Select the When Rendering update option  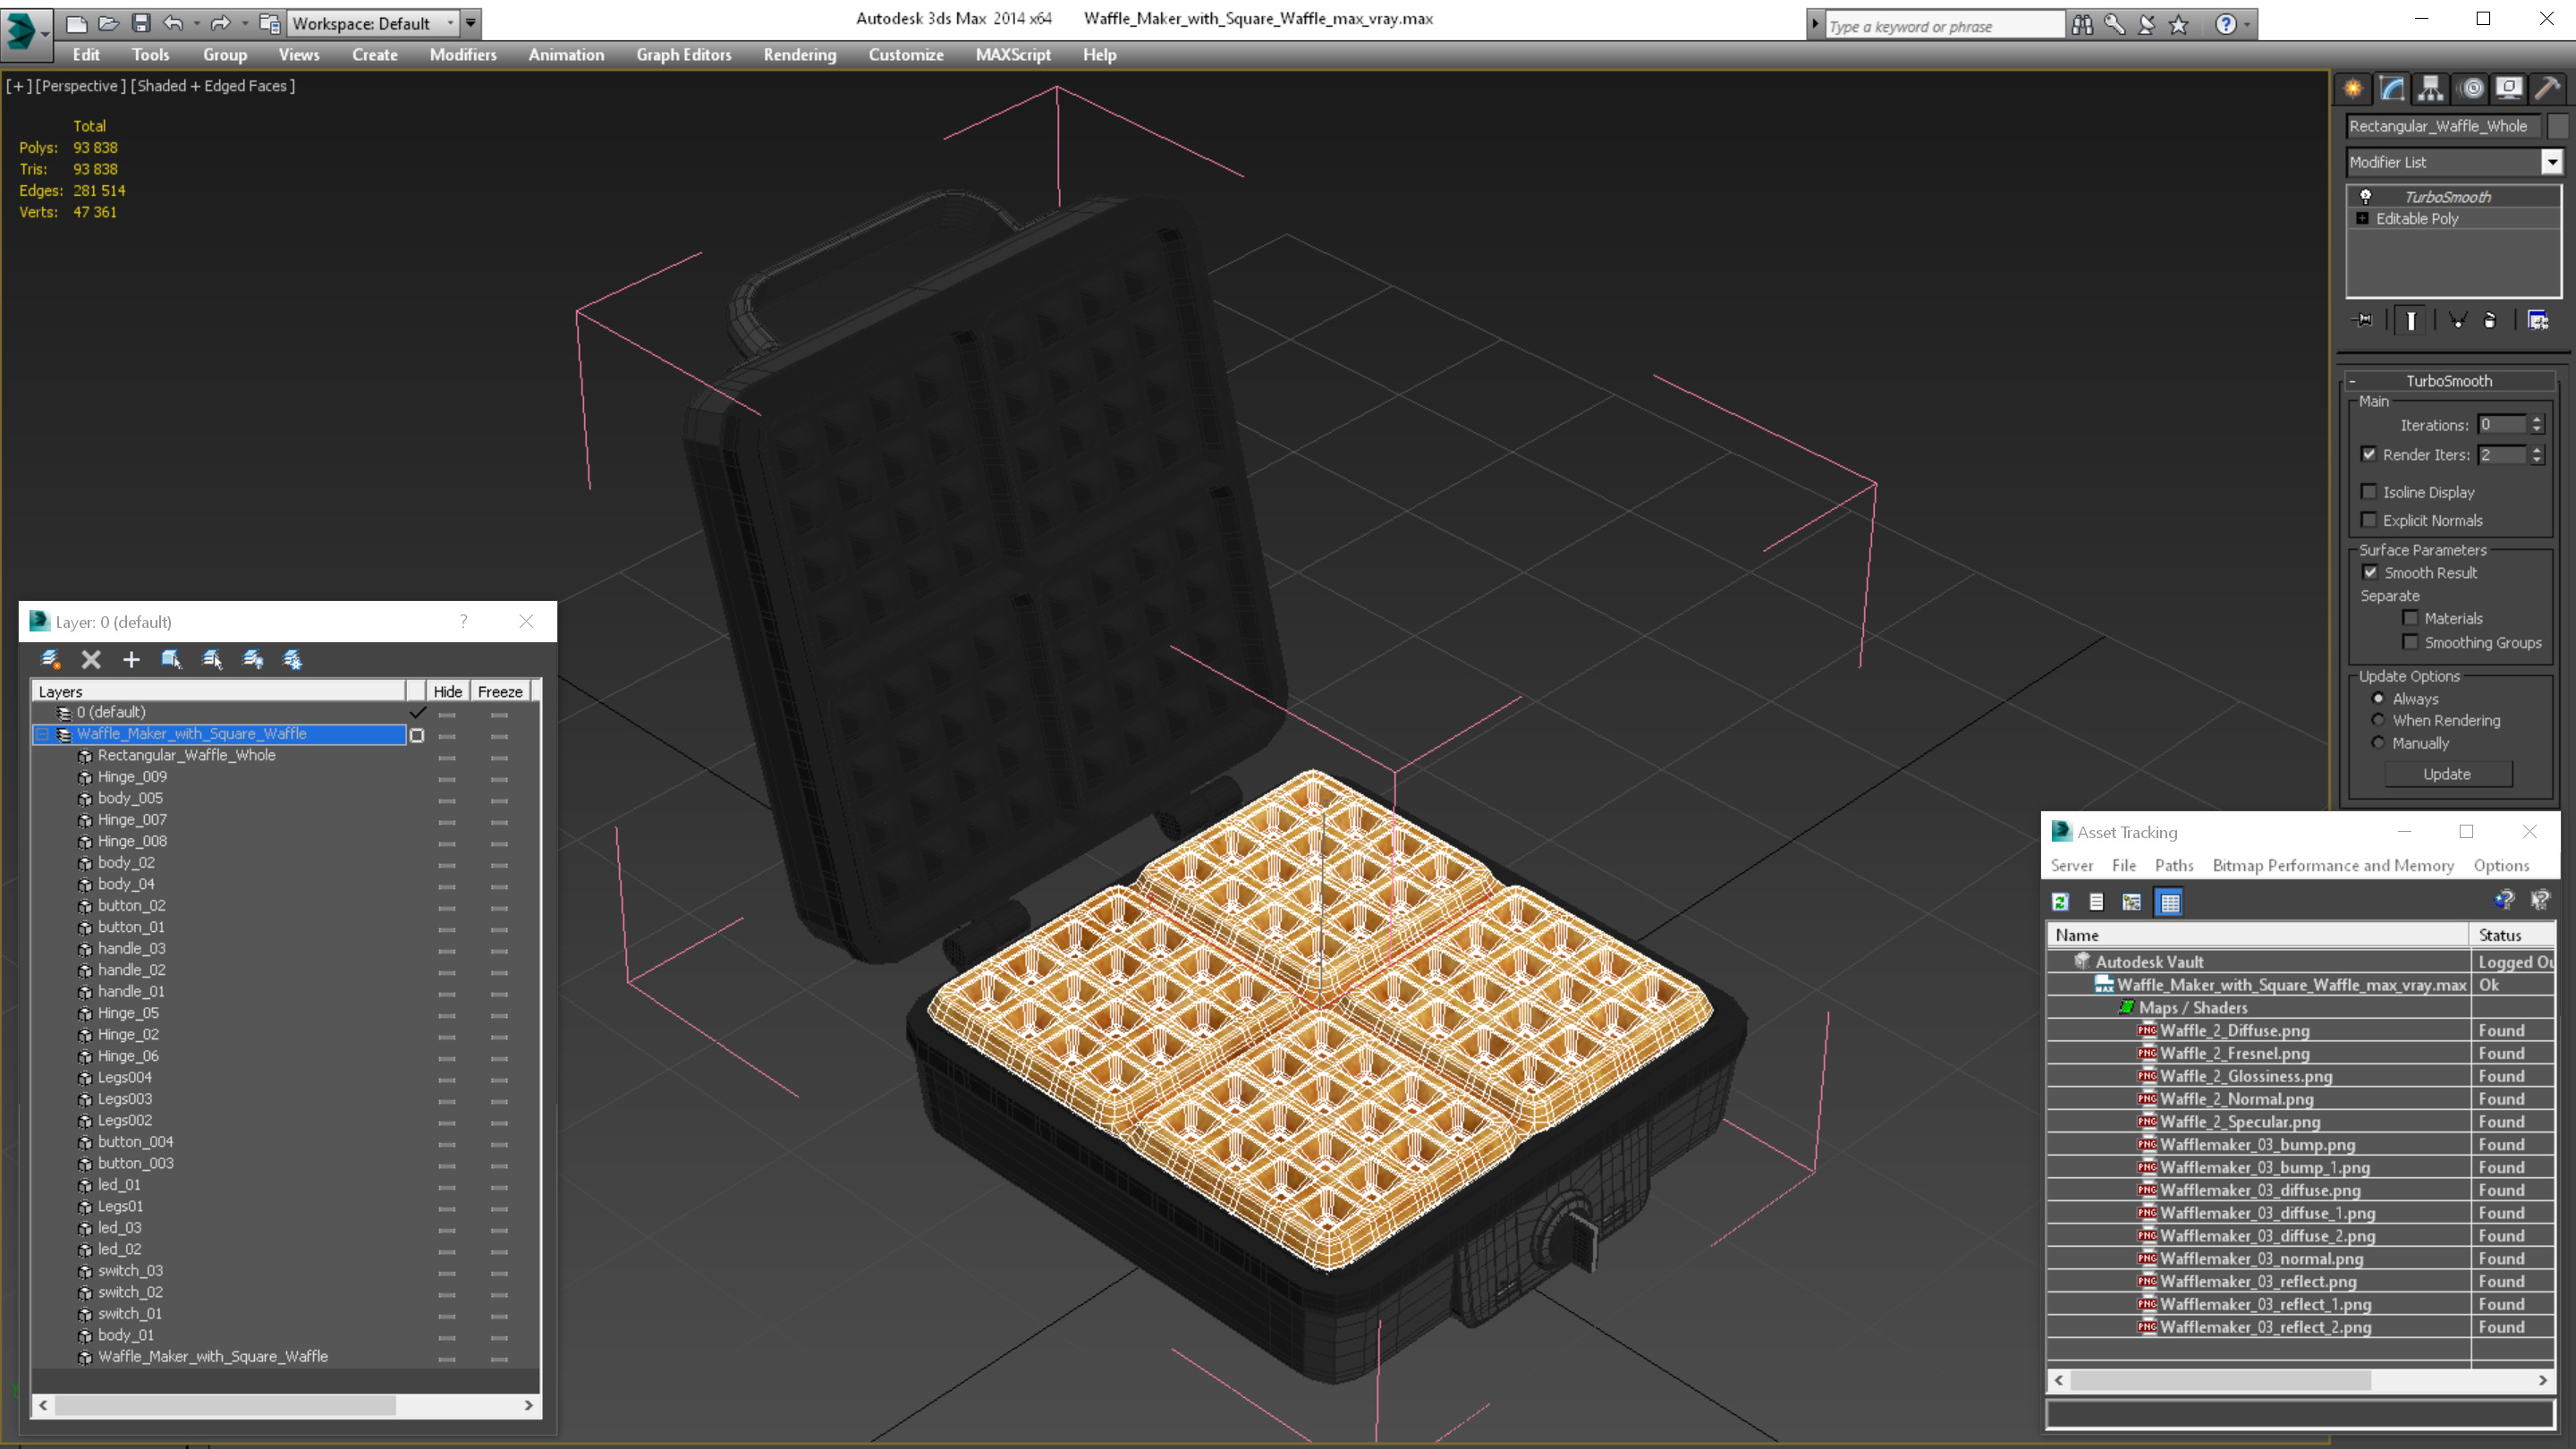click(2379, 720)
